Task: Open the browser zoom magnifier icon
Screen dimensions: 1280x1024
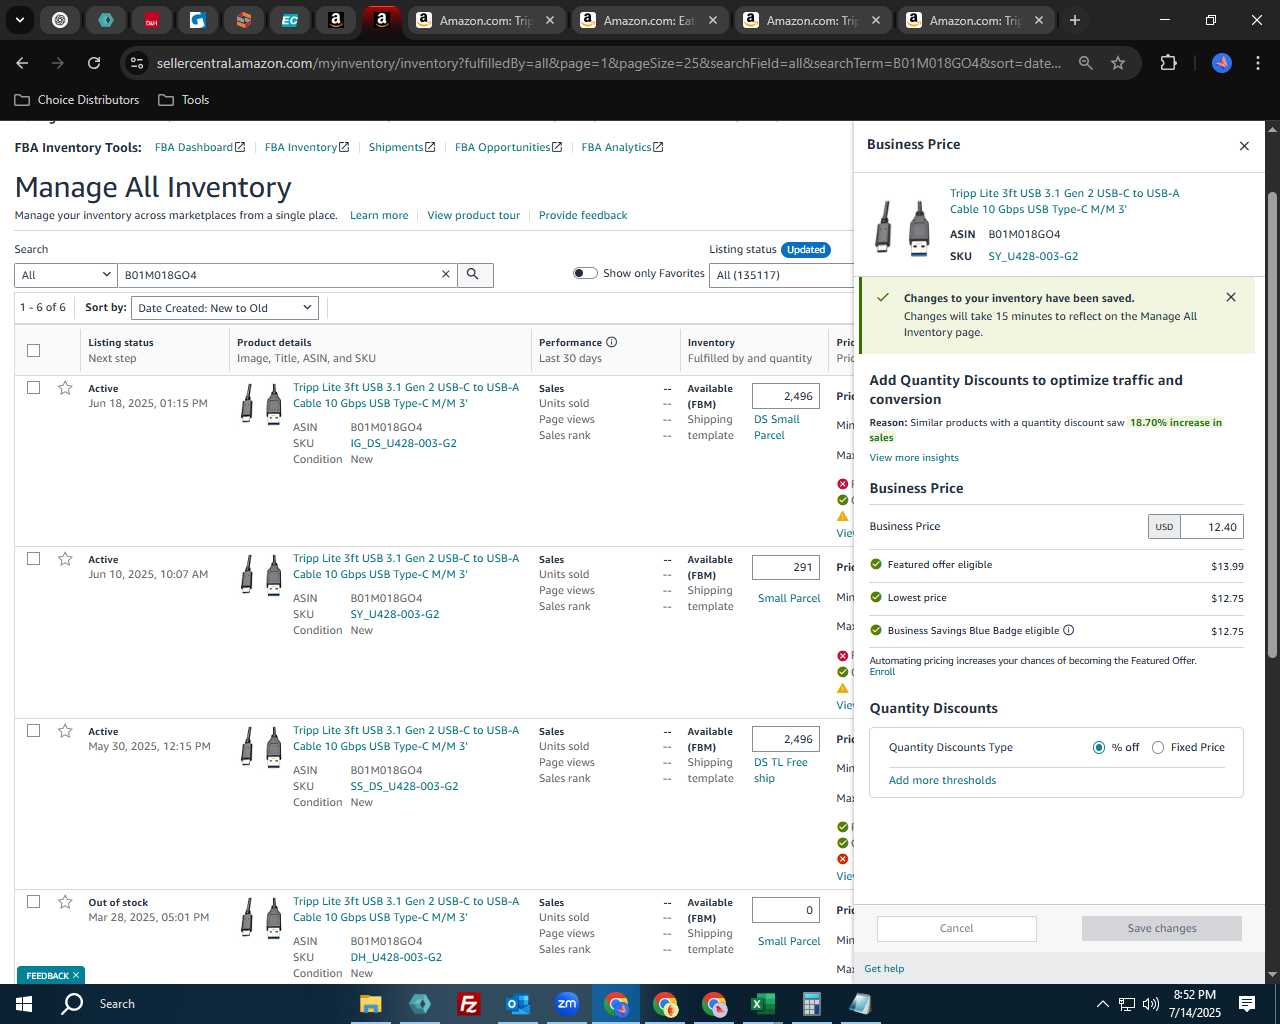Action: [x=1085, y=63]
